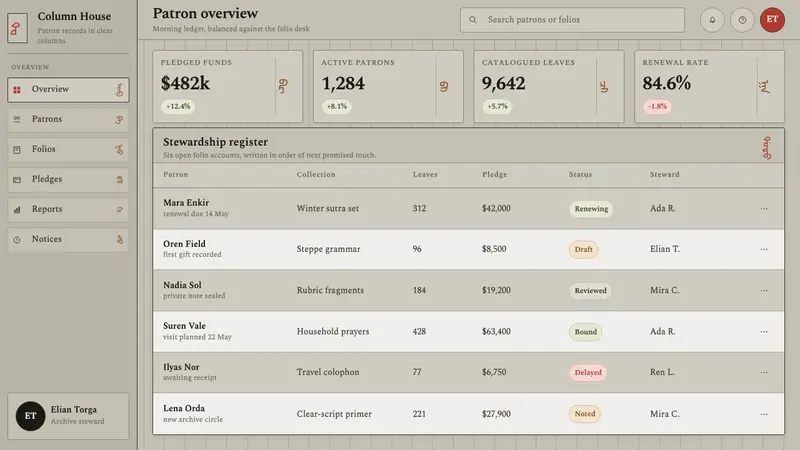Open the Pledged Funds $482k card
Viewport: 800px width, 450px height.
[x=228, y=86]
